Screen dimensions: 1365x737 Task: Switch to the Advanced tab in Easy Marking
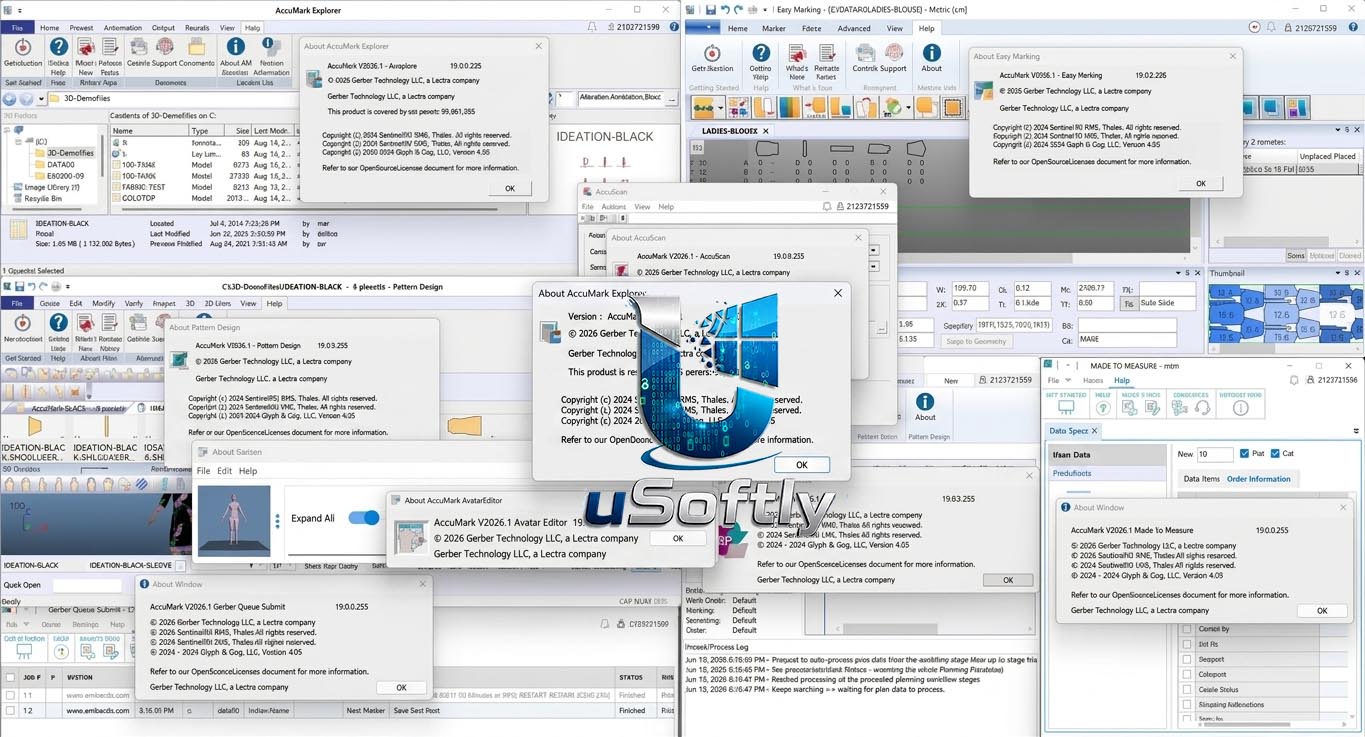coord(853,28)
